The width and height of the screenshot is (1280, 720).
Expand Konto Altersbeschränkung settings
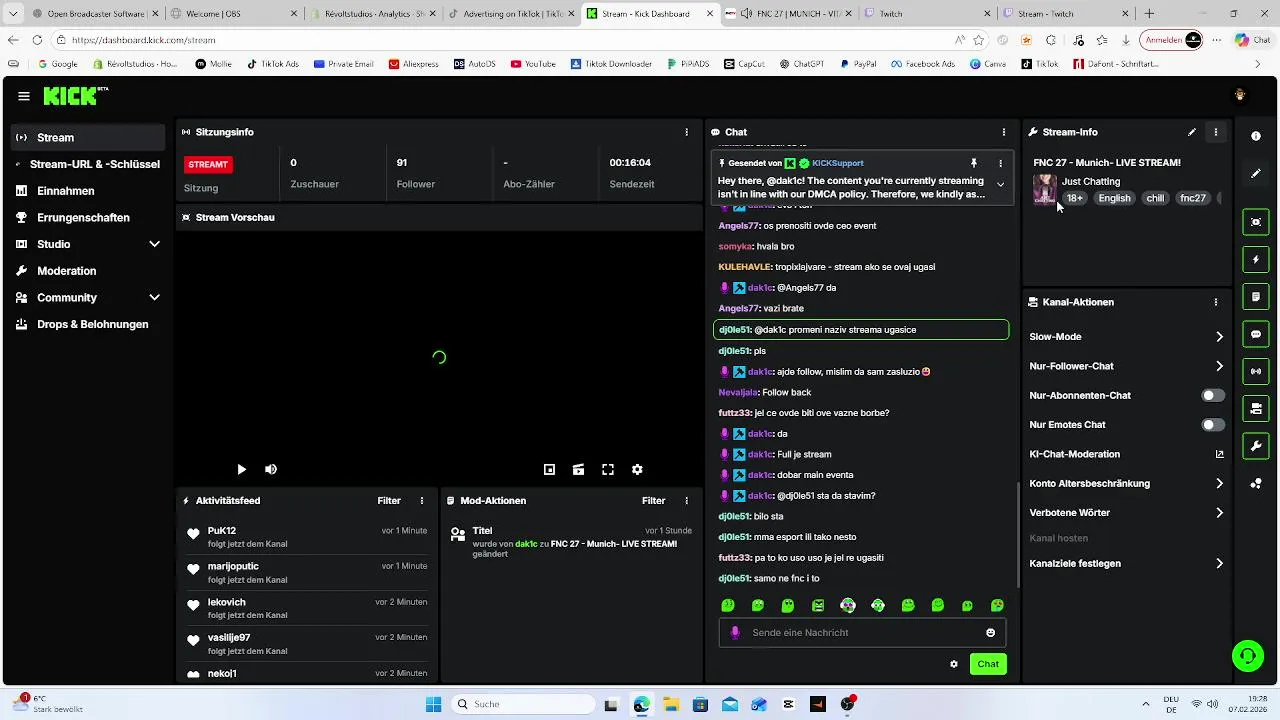click(1219, 484)
